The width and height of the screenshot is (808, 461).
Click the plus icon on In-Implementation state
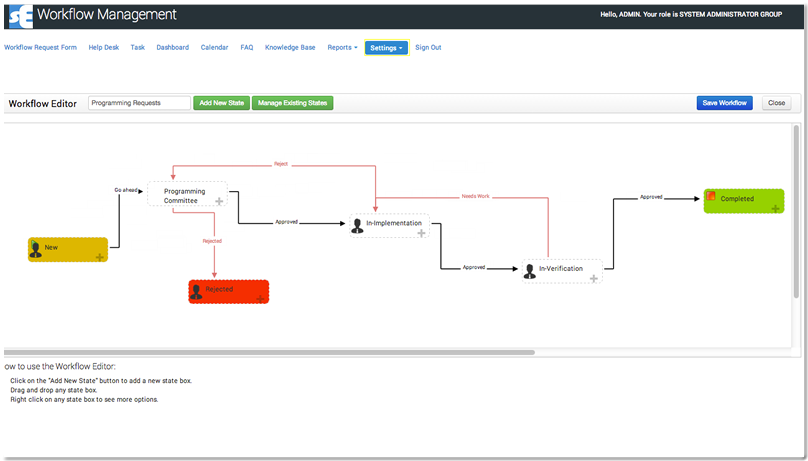421,233
